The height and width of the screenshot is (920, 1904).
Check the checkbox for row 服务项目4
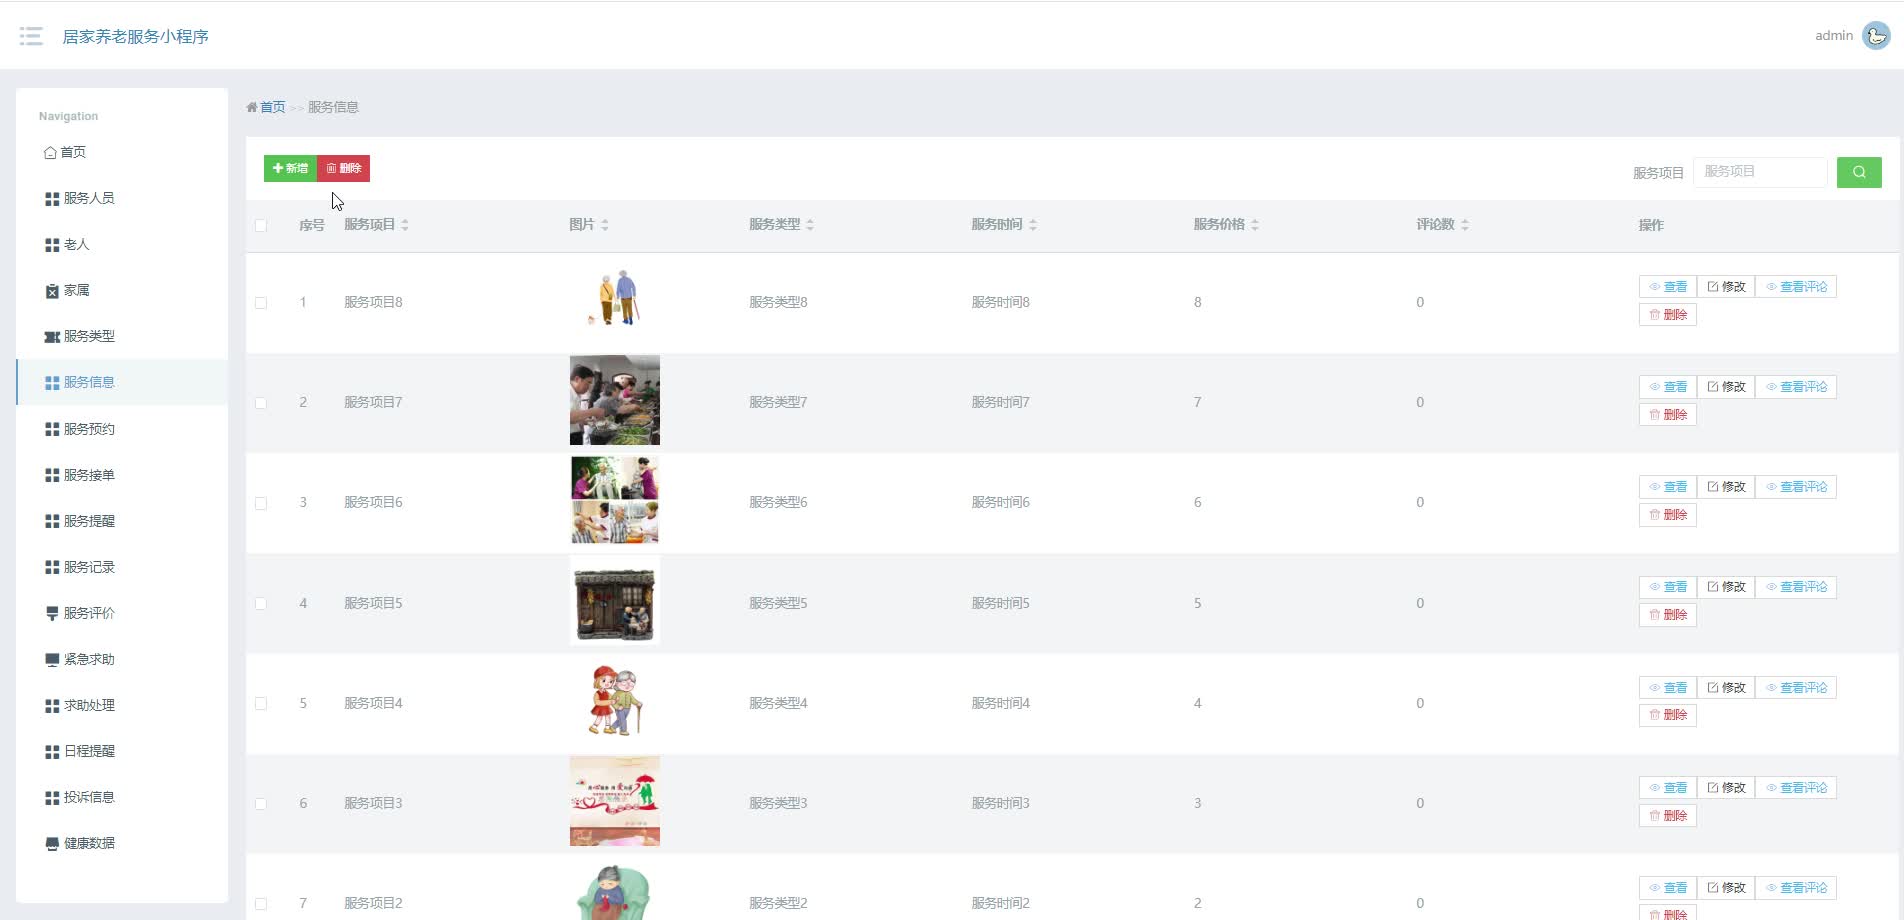click(x=261, y=704)
